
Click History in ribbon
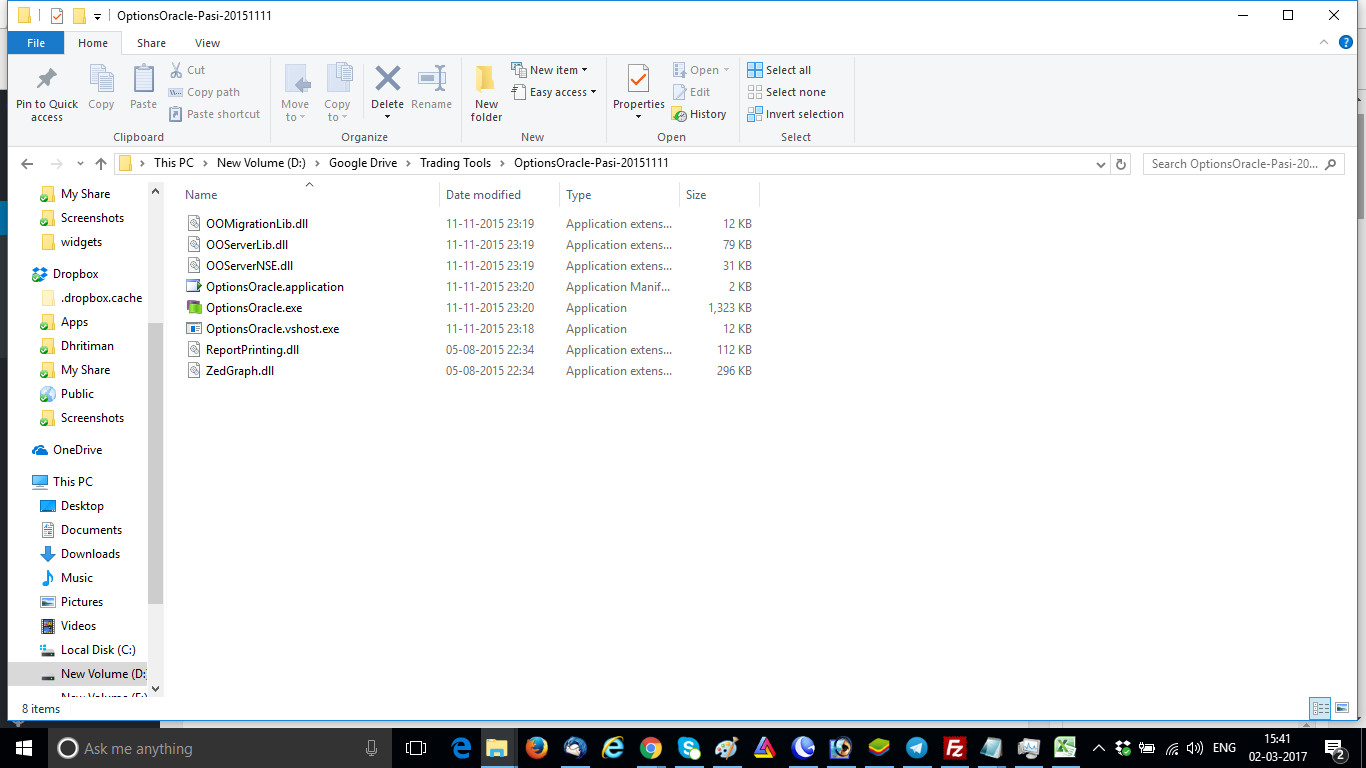pyautogui.click(x=699, y=114)
